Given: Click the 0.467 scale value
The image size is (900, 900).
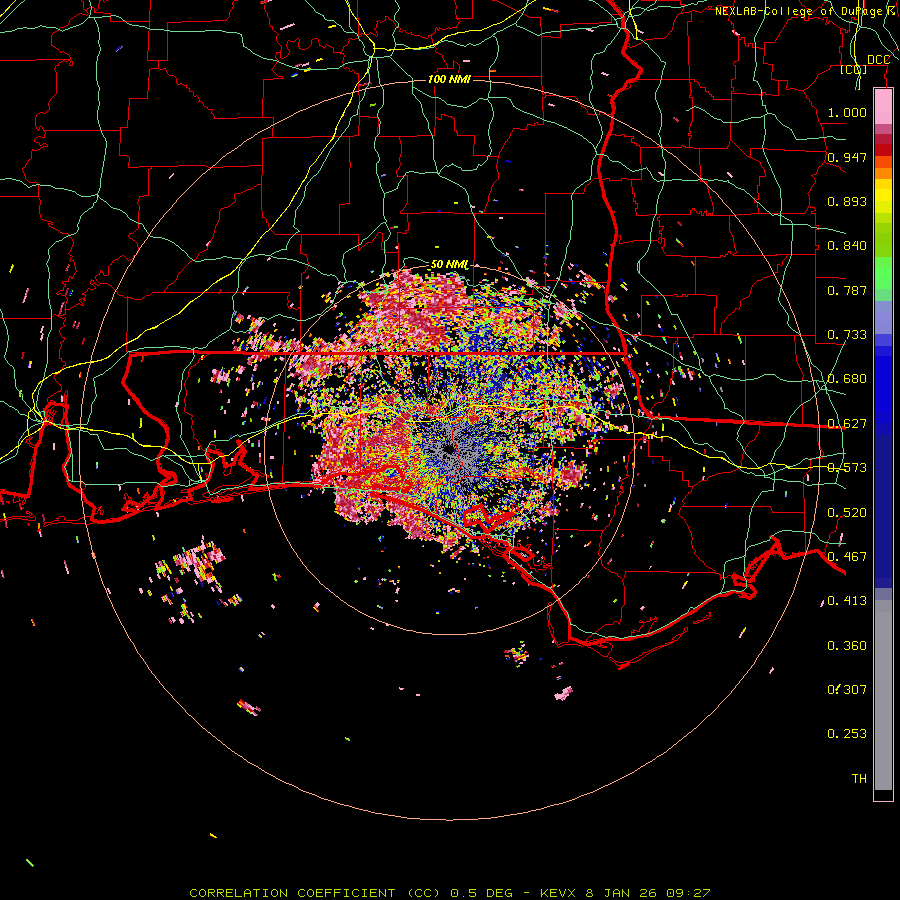Looking at the screenshot, I should 847,557.
